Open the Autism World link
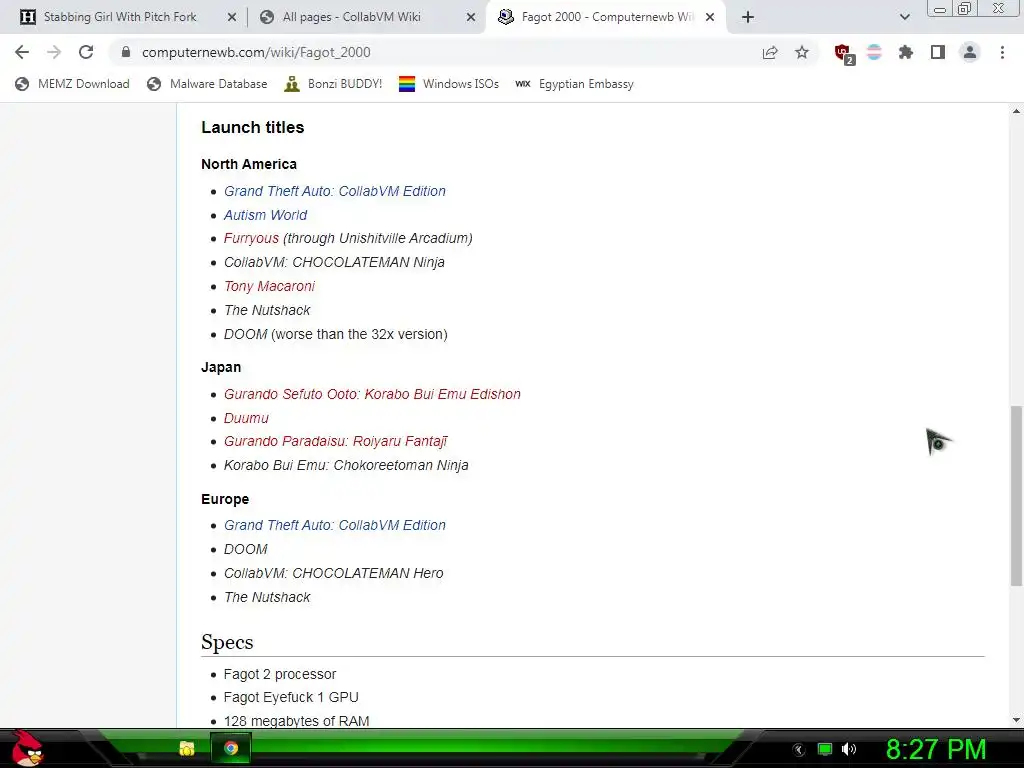 point(265,215)
